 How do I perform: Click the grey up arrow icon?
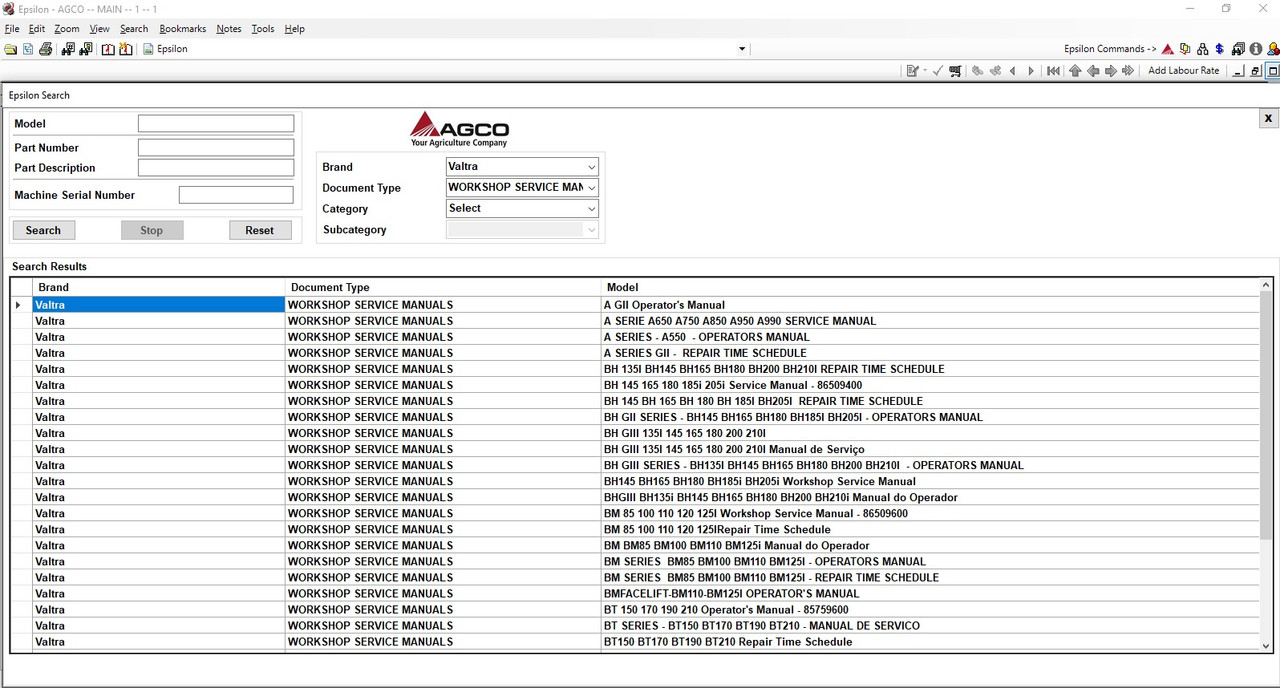tap(1075, 71)
